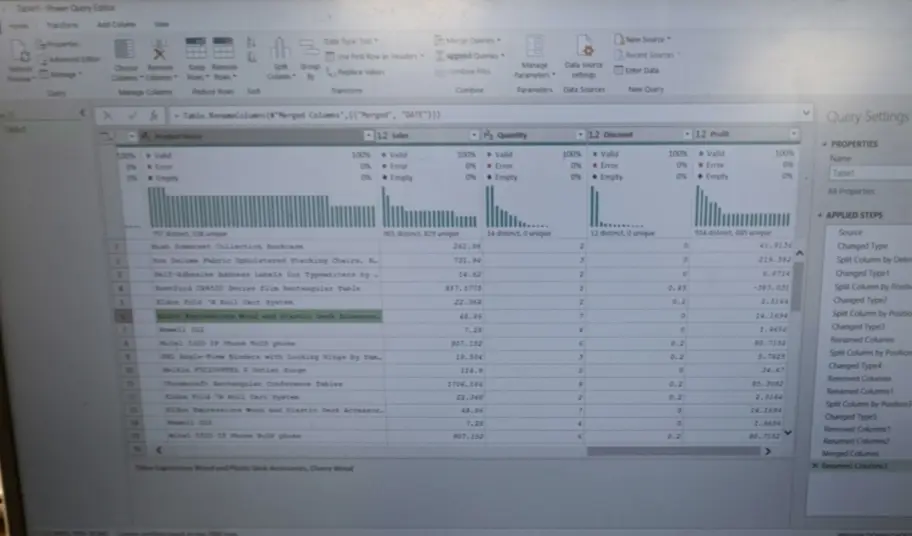Expand the formula bar chevron
The image size is (912, 536).
[806, 113]
